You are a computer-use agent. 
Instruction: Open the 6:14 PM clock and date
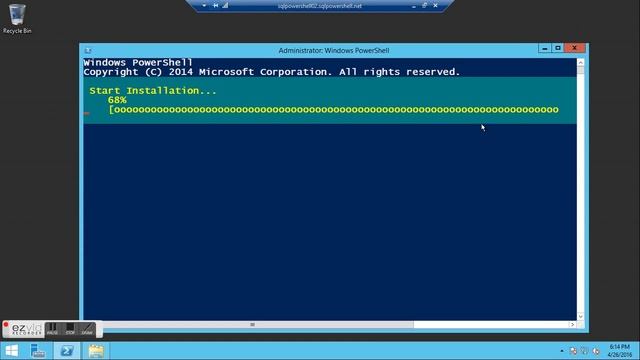pos(620,351)
